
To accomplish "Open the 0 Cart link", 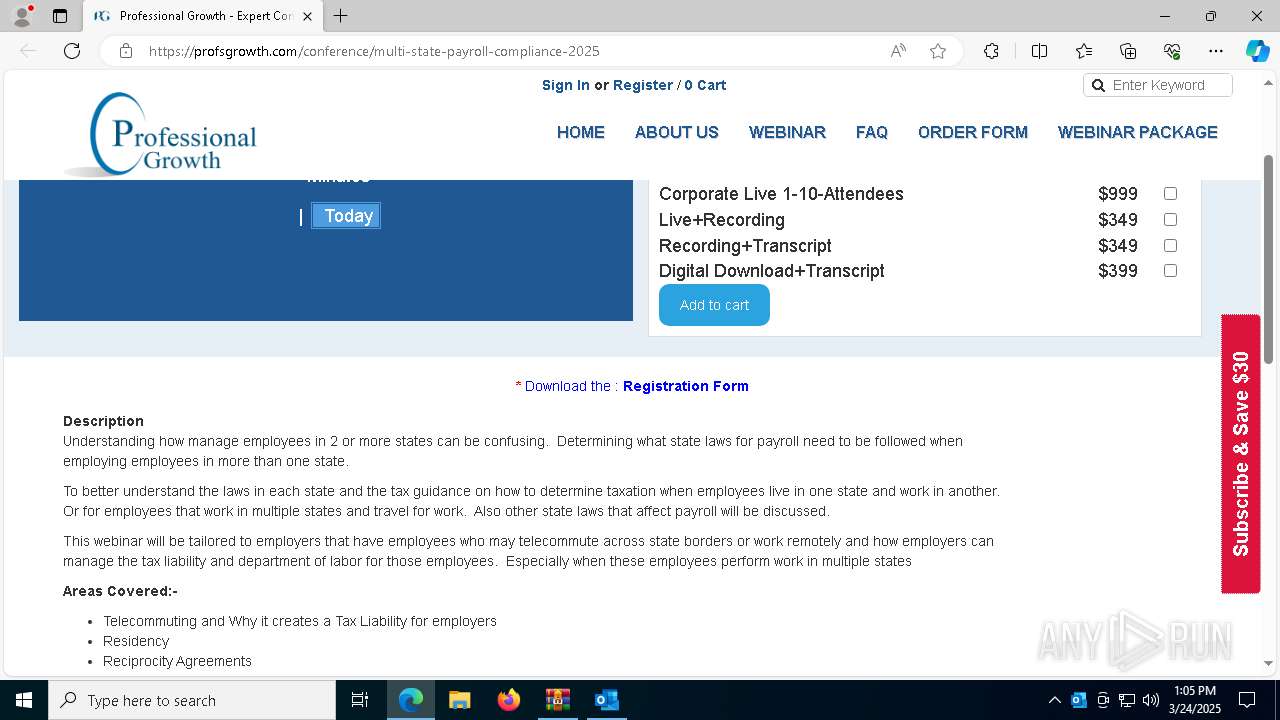I will tap(705, 85).
